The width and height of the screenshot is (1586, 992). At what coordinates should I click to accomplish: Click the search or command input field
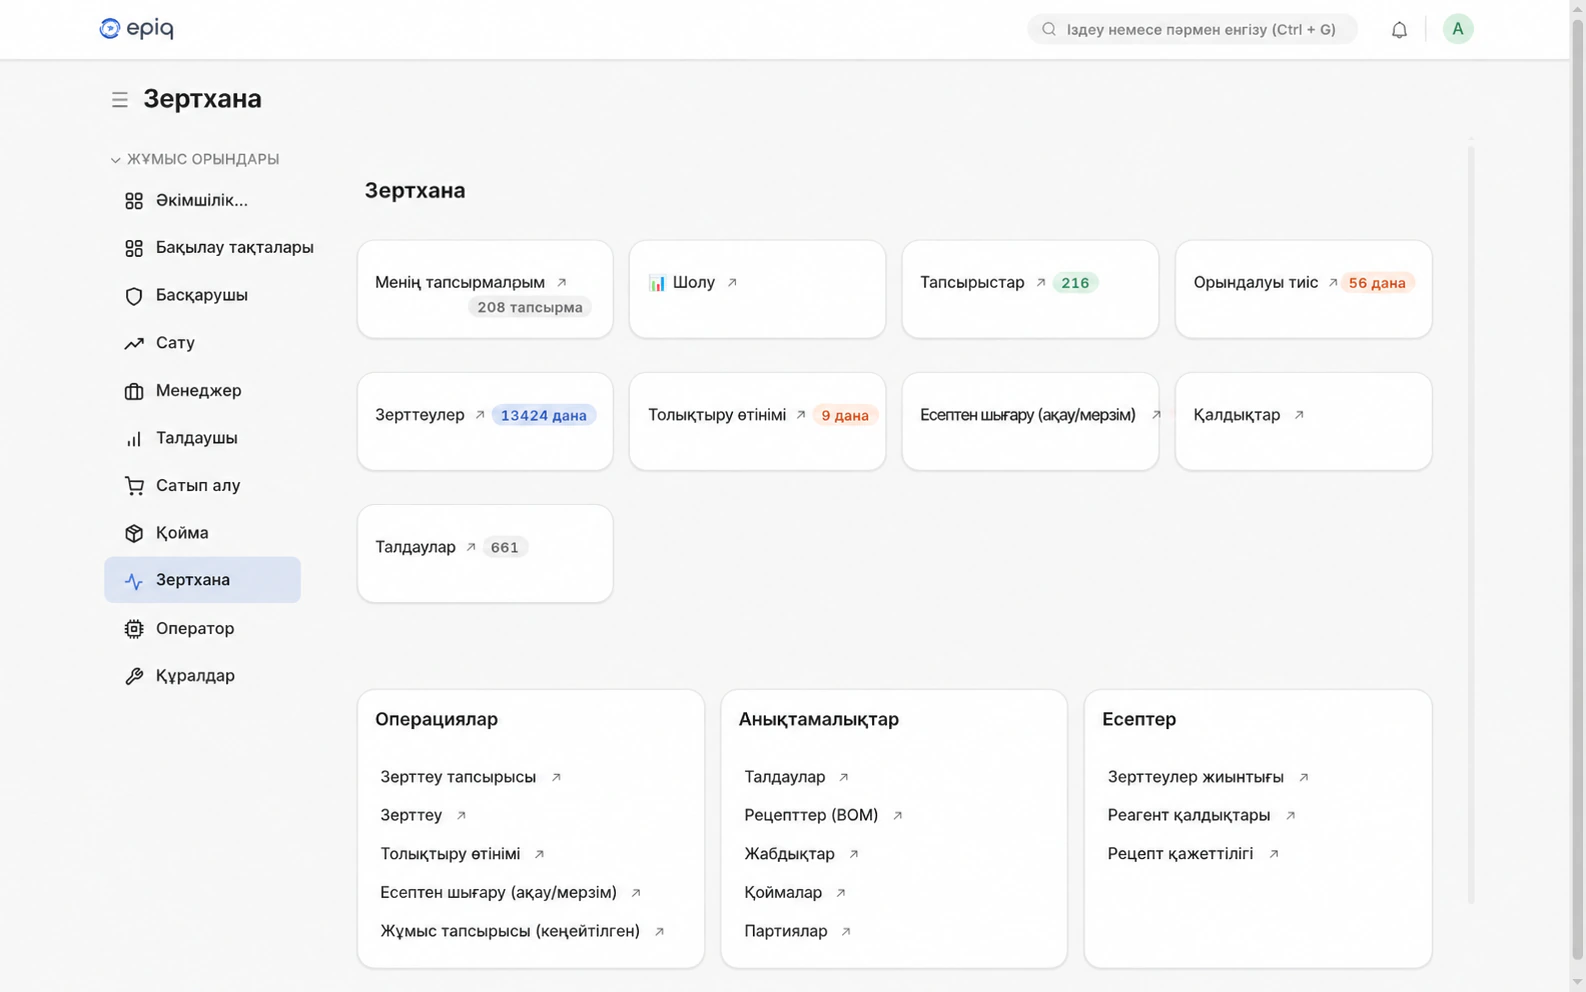pos(1192,29)
